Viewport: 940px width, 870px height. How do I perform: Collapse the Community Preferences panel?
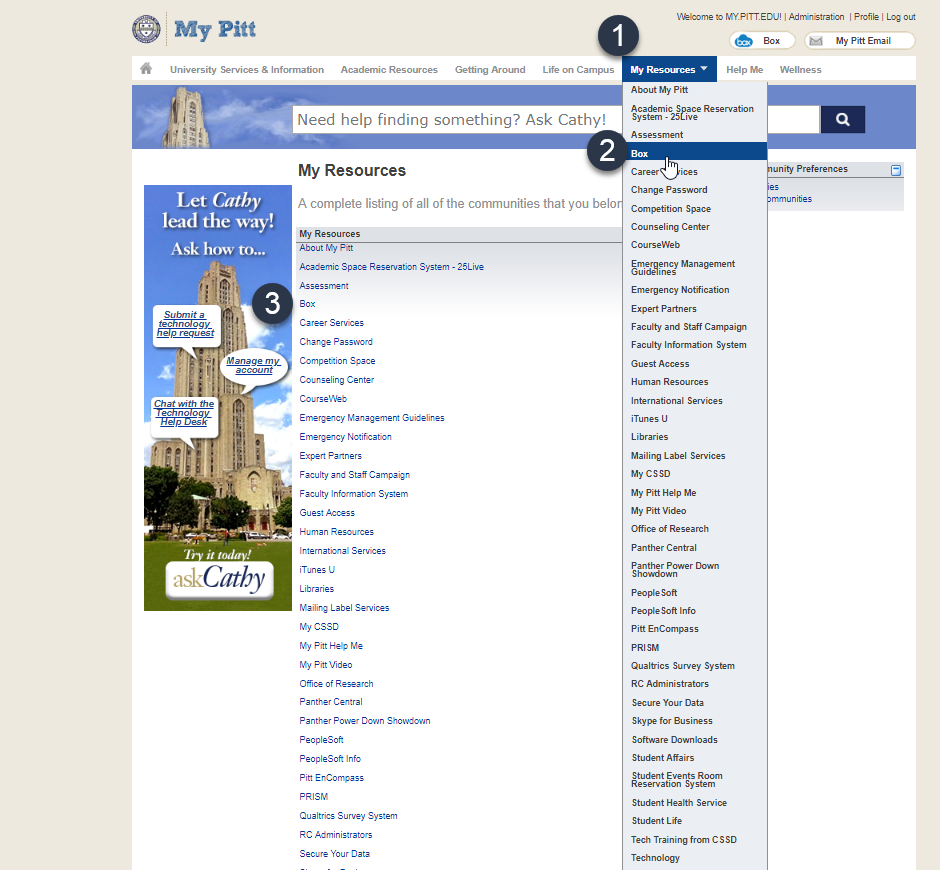pyautogui.click(x=896, y=170)
